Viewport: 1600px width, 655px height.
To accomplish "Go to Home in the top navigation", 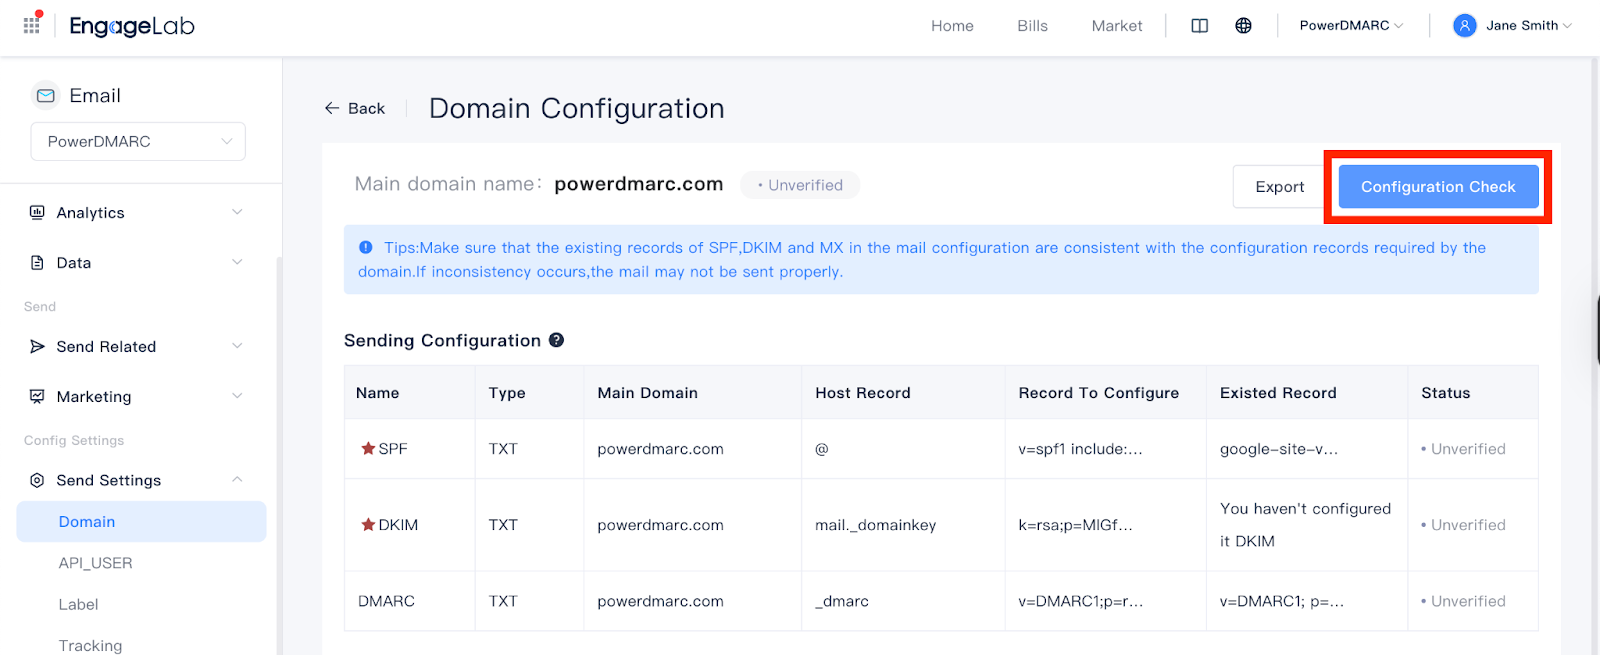I will tap(952, 26).
